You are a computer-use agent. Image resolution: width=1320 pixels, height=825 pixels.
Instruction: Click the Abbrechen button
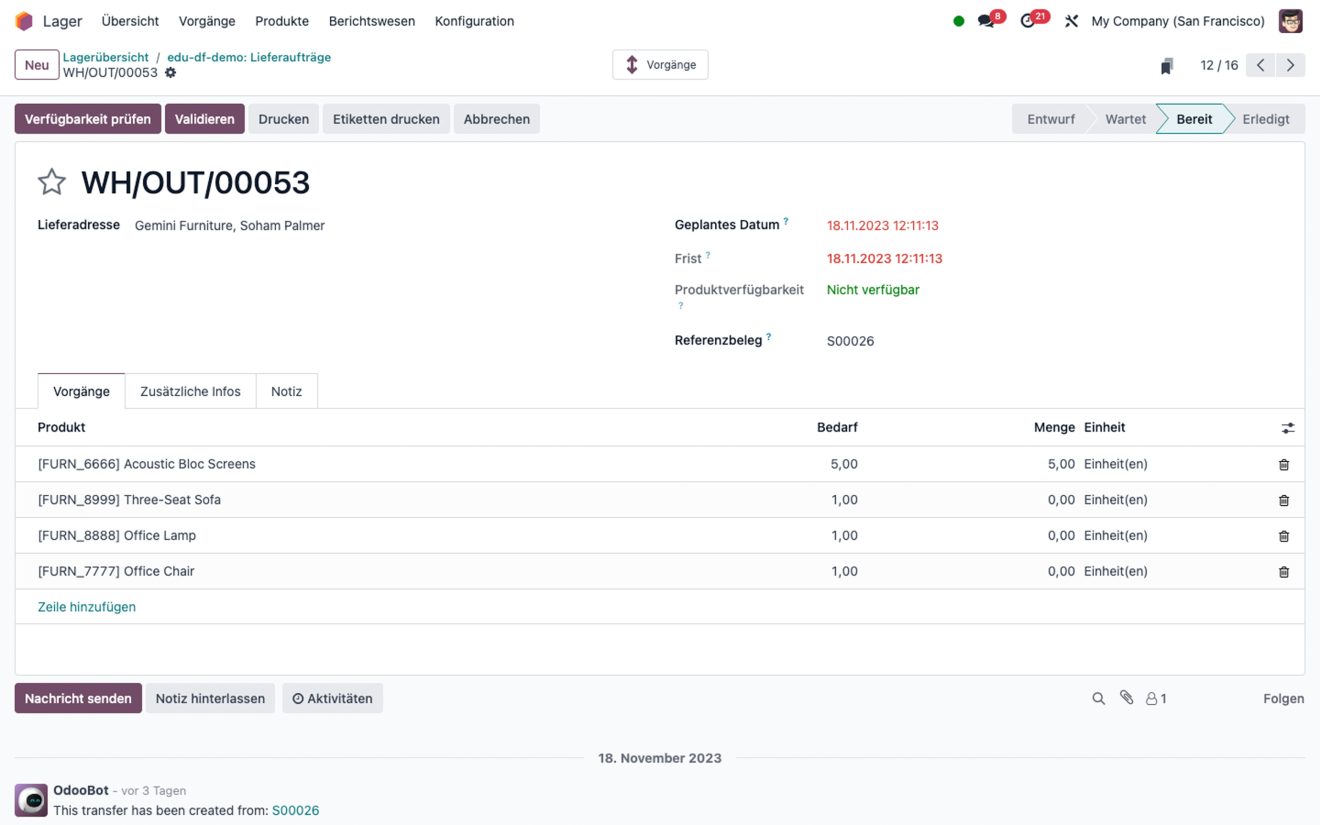click(497, 119)
